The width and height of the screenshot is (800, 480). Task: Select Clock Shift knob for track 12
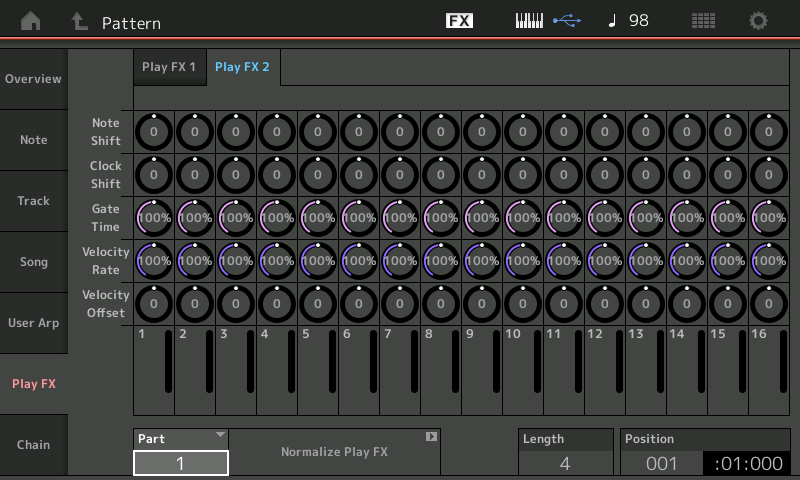tap(605, 175)
